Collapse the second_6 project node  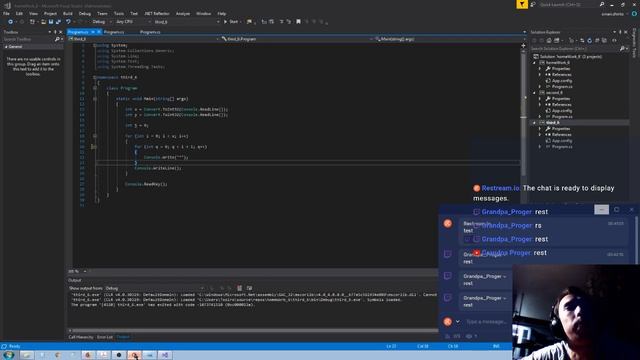click(534, 93)
